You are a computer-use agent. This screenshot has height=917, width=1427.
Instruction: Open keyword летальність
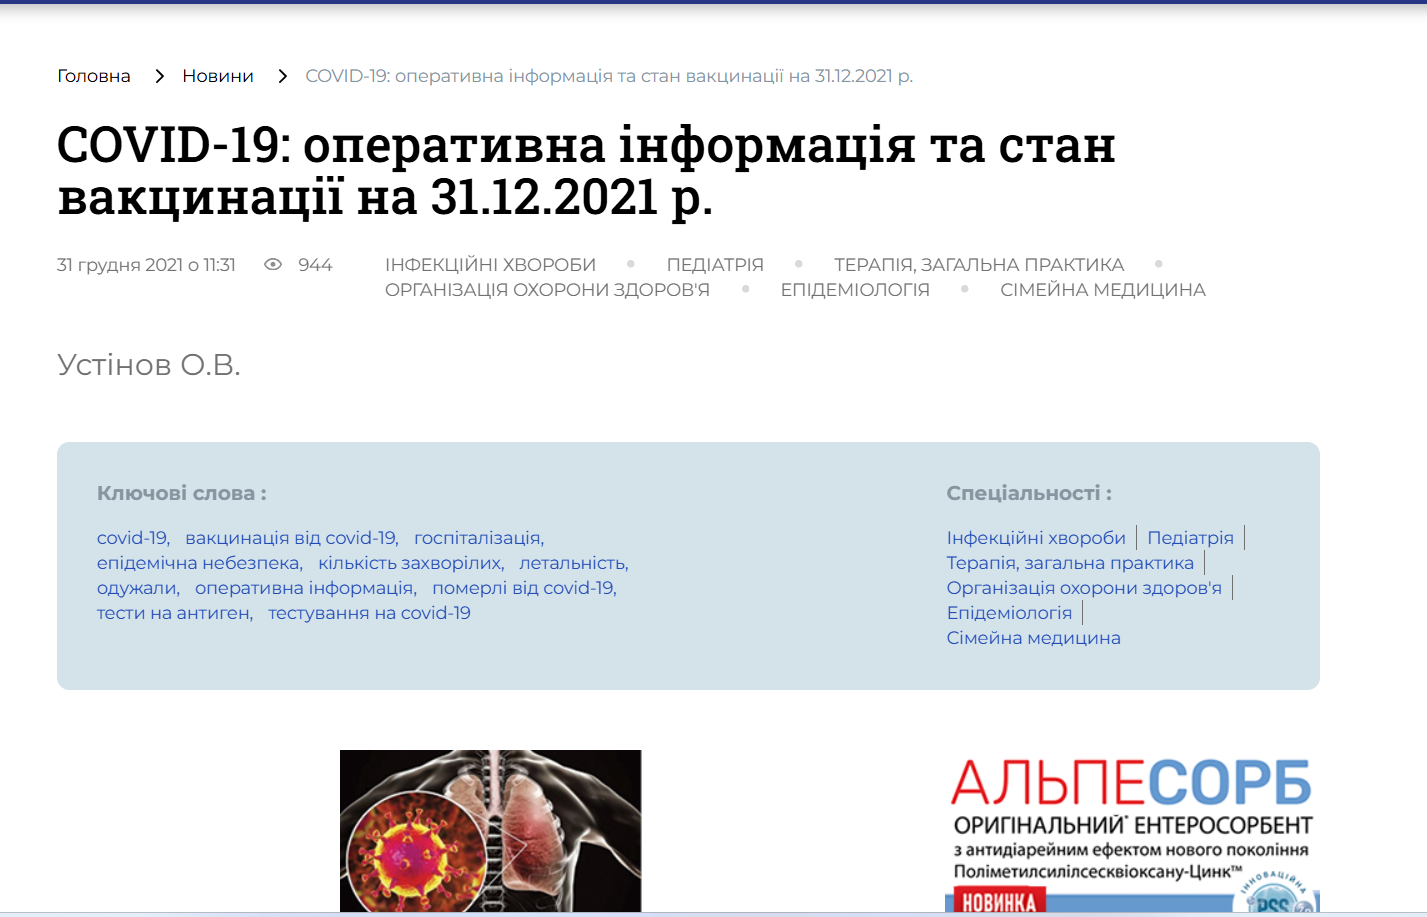pyautogui.click(x=574, y=563)
